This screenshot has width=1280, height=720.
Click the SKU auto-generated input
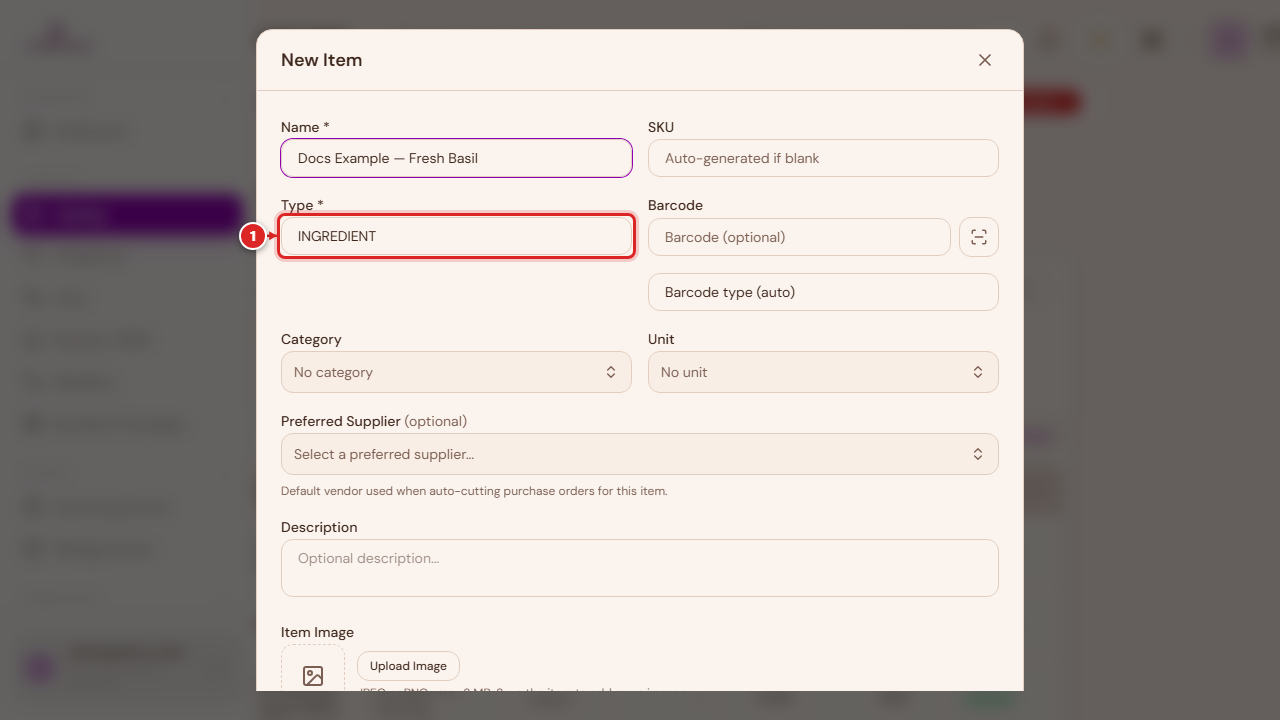click(x=823, y=158)
